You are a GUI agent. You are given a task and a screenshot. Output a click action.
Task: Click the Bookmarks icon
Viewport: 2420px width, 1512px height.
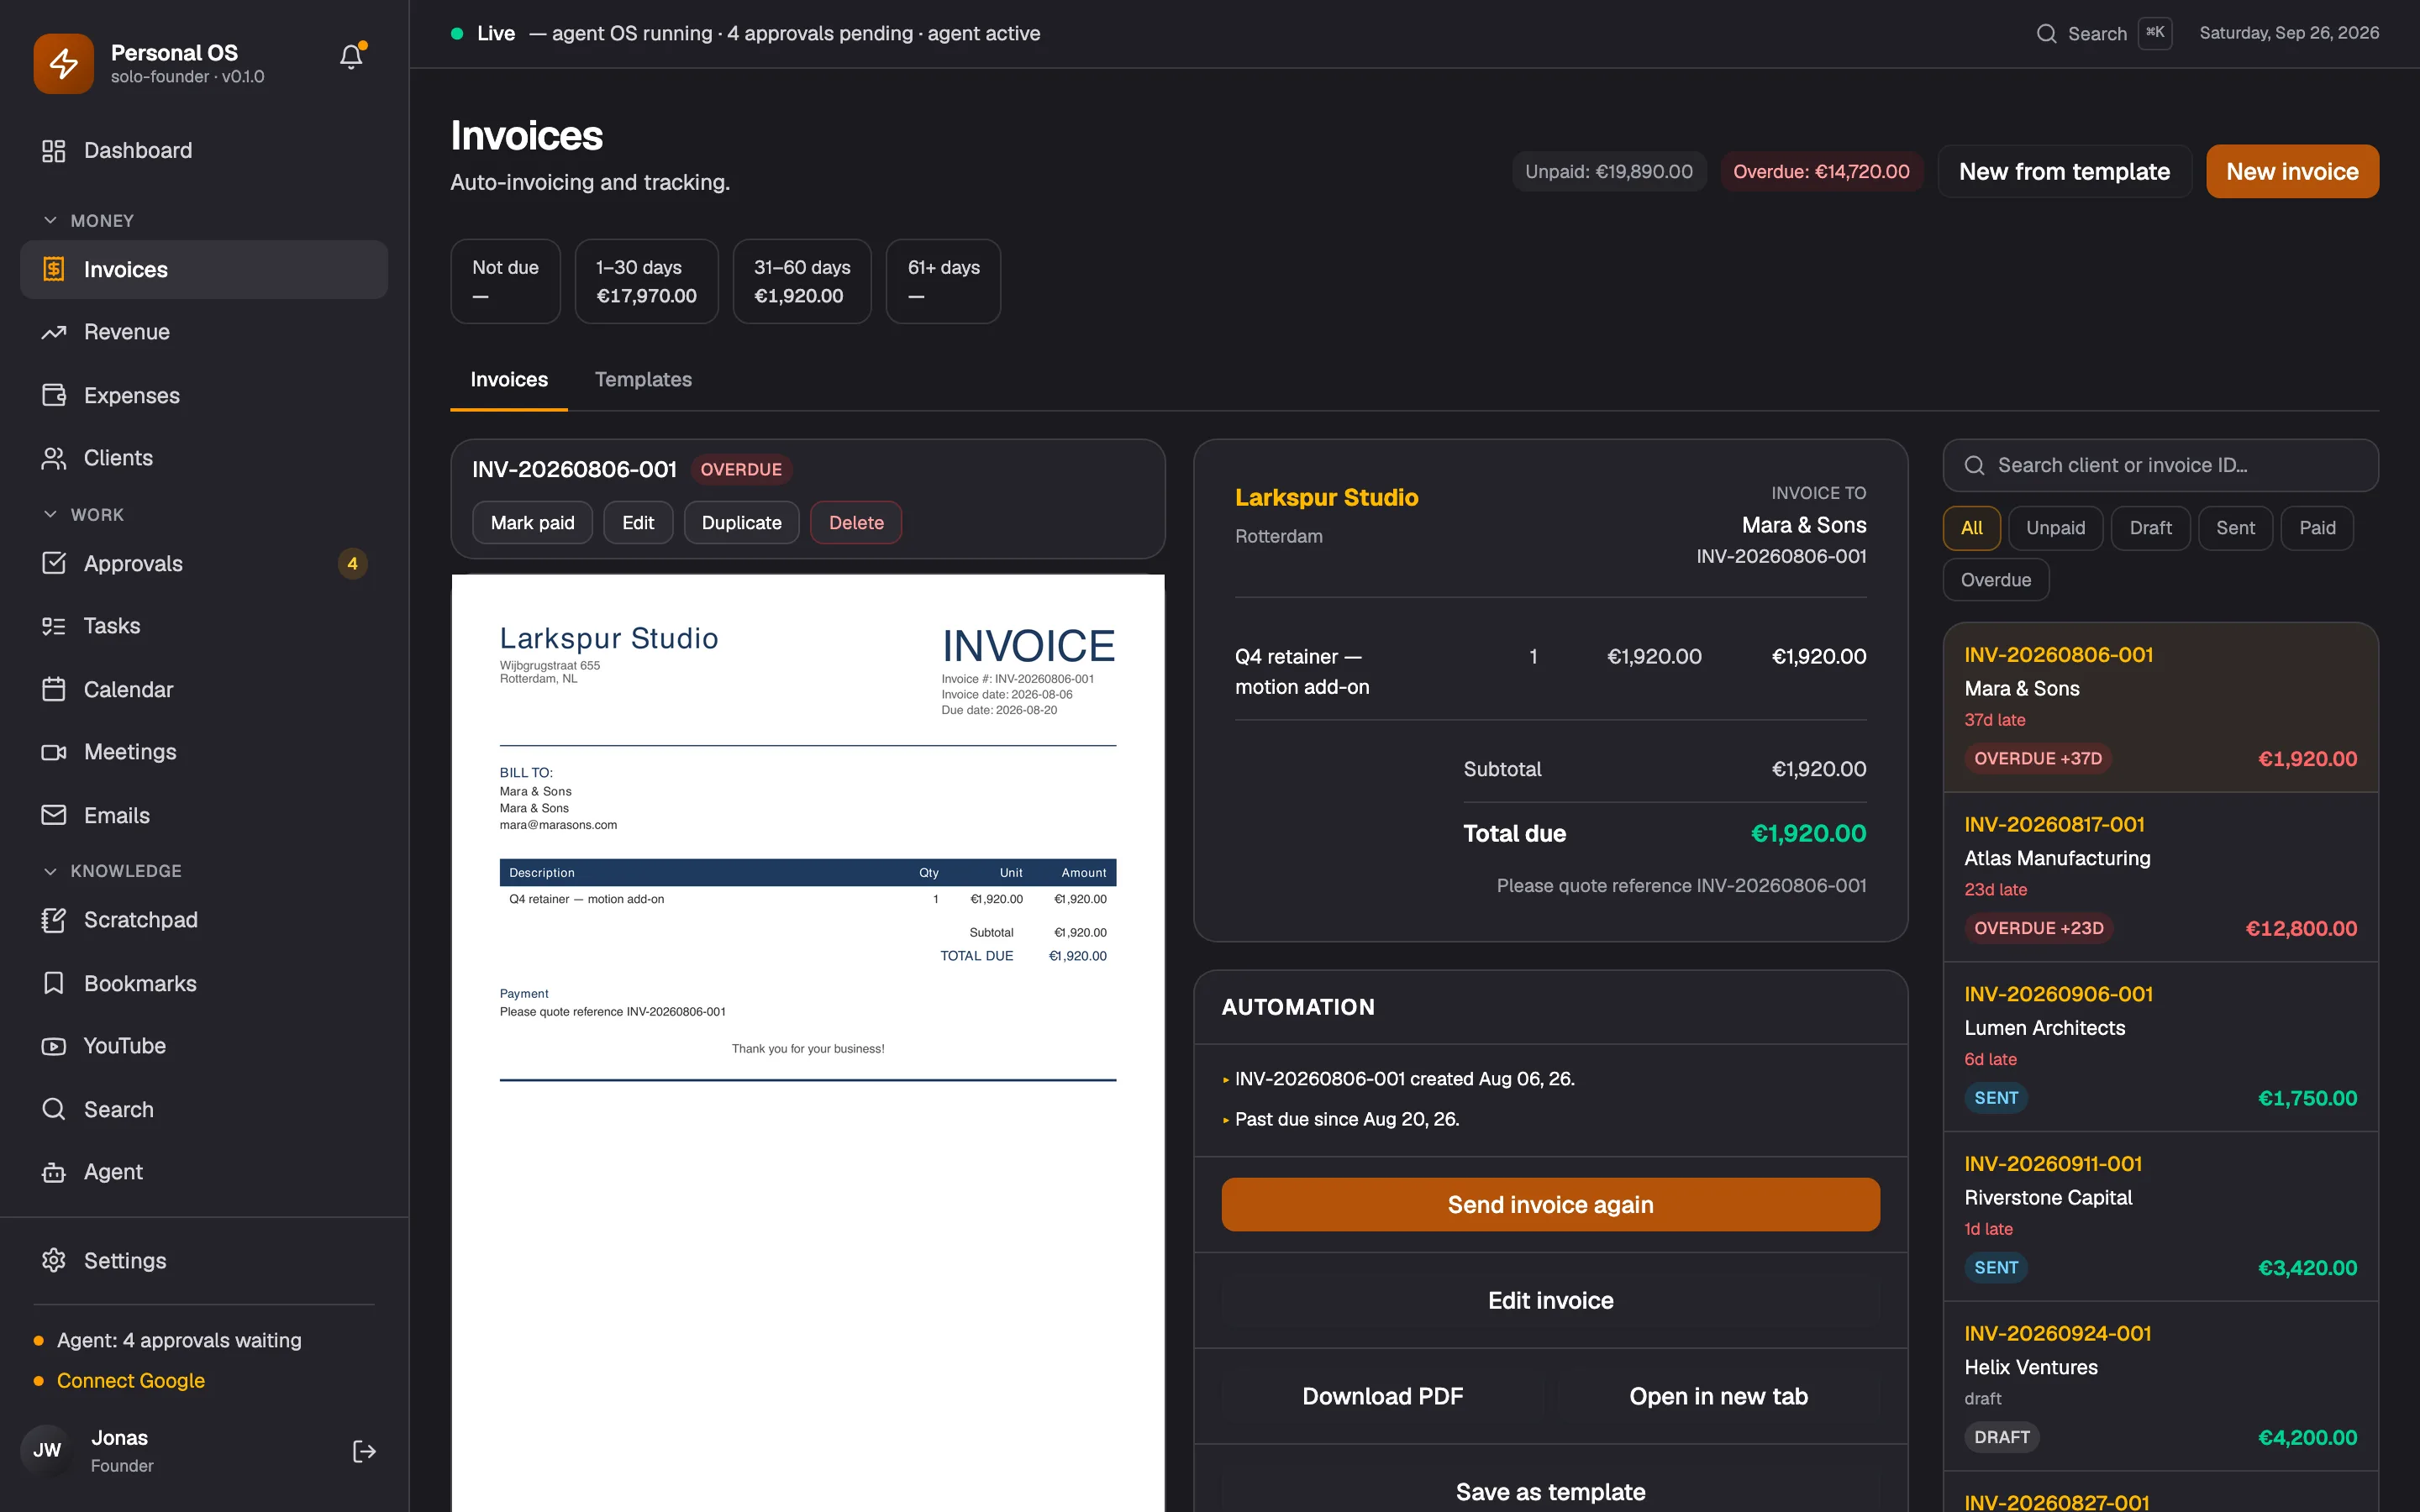[54, 983]
